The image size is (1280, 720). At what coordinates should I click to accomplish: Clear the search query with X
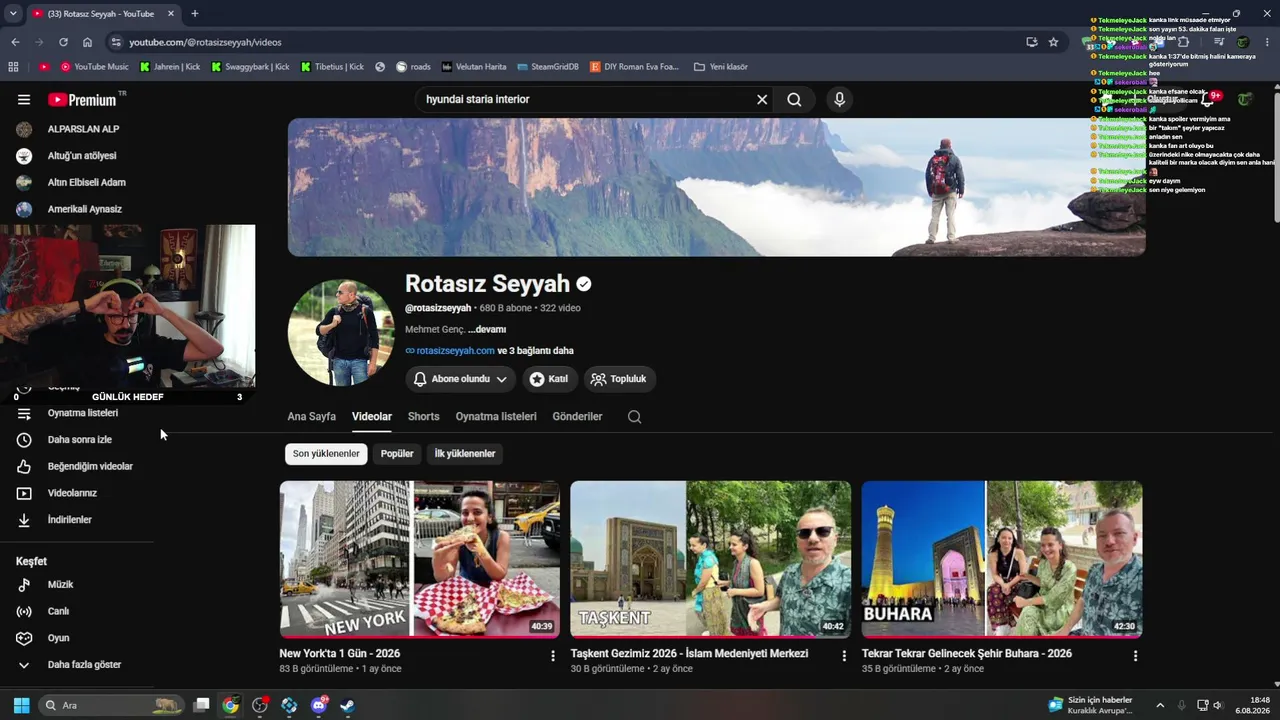762,100
